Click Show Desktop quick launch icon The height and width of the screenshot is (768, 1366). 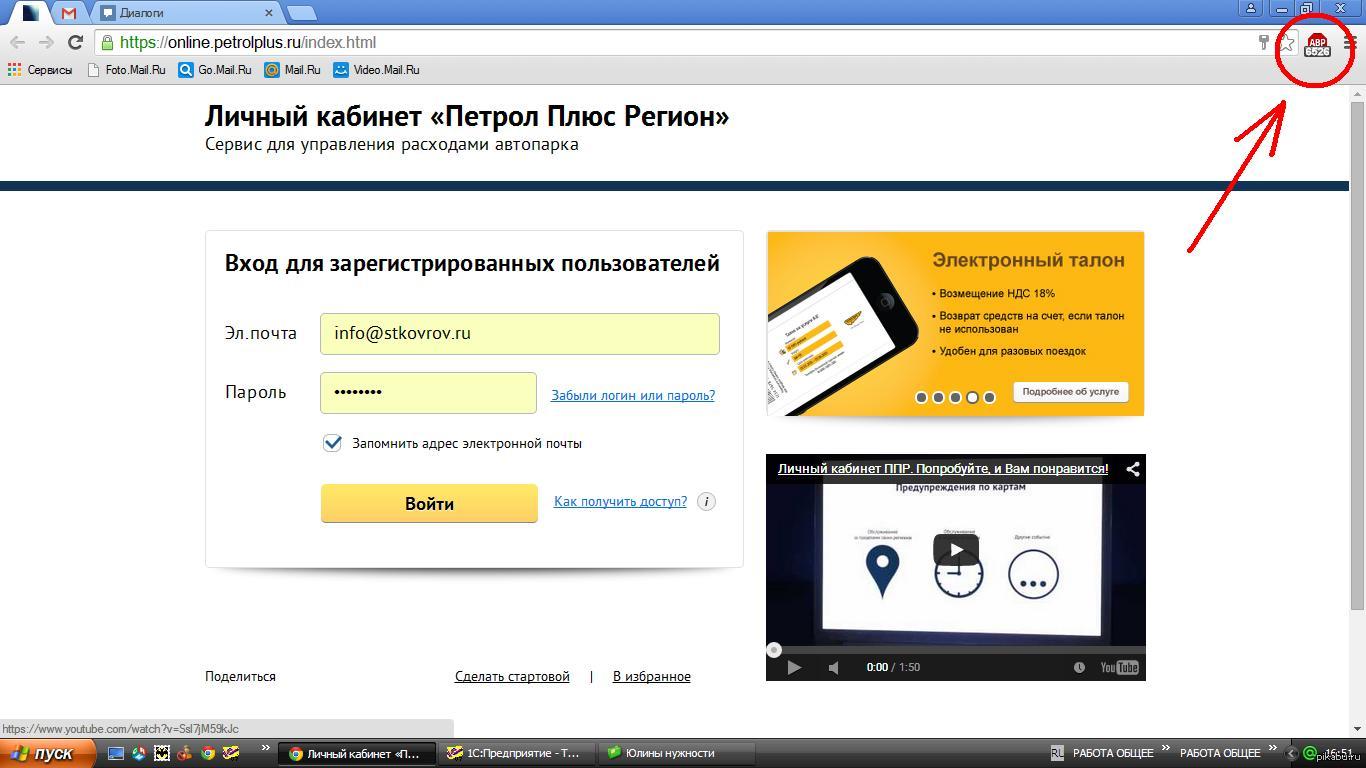coord(116,753)
